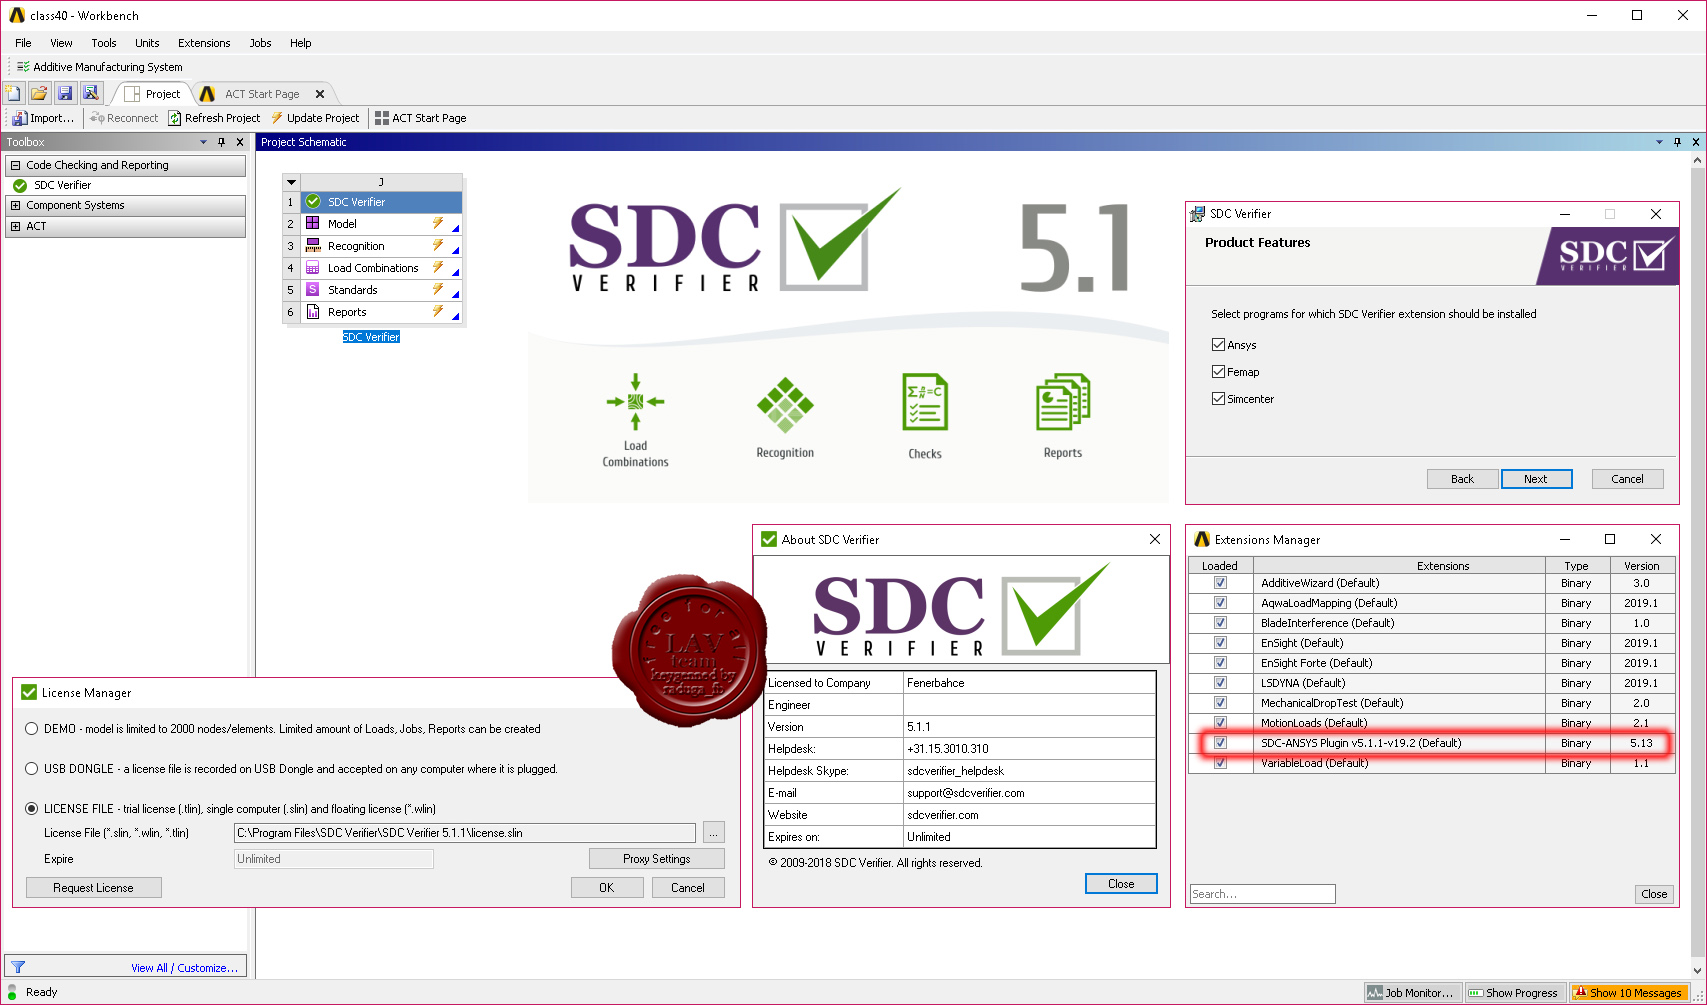Uncheck AdditiveWizard extension loaded checkbox
The image size is (1707, 1005).
(x=1220, y=583)
